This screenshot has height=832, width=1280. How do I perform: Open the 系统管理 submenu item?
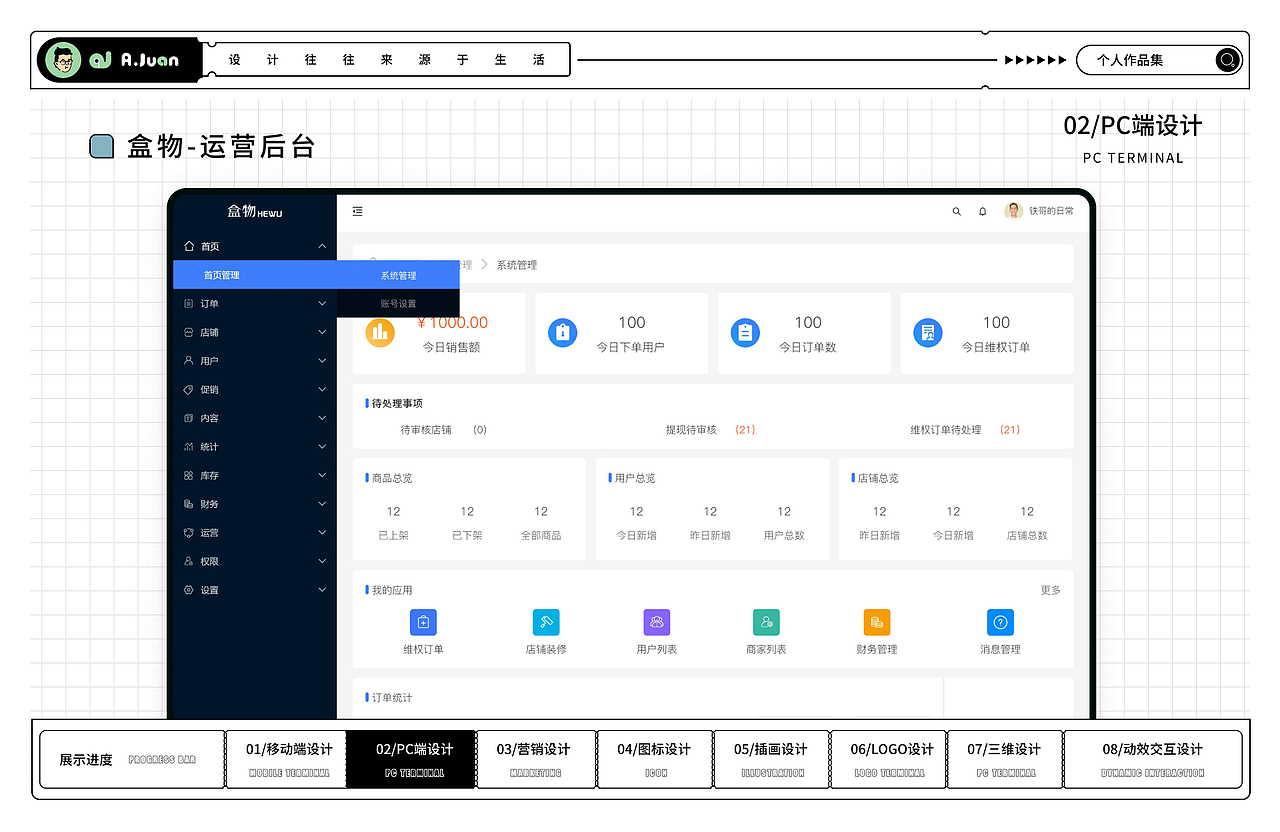tap(397, 274)
